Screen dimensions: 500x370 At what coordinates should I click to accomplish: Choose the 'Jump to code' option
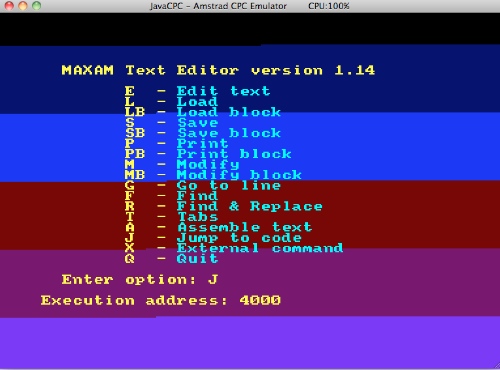coord(239,238)
